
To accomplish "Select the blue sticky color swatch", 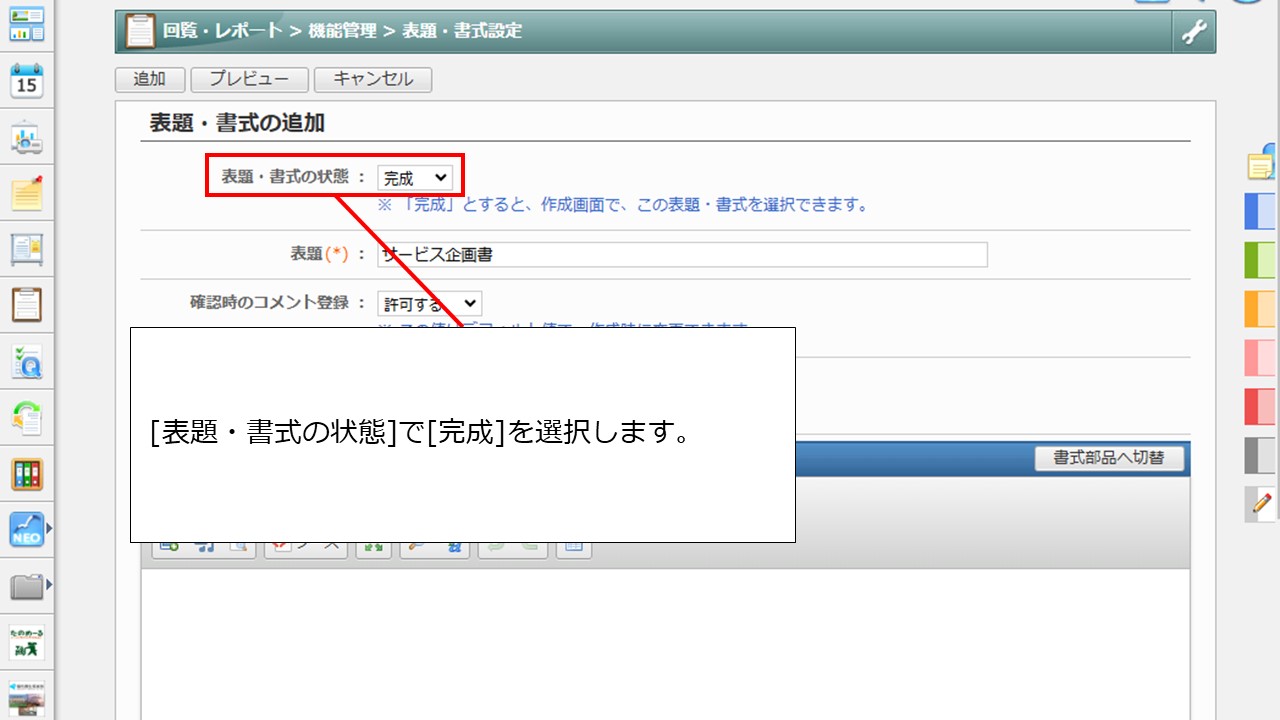I will coord(1261,211).
